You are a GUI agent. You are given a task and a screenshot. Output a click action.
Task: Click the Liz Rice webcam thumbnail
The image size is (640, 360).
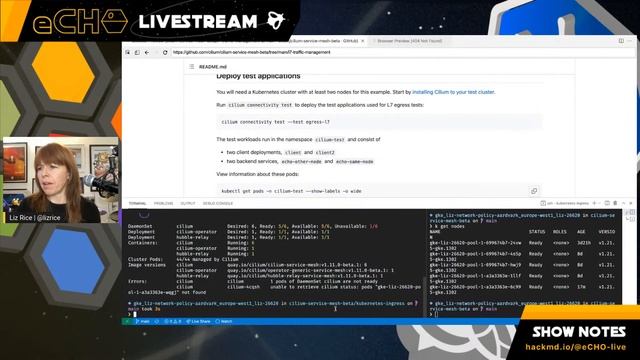pyautogui.click(x=60, y=180)
